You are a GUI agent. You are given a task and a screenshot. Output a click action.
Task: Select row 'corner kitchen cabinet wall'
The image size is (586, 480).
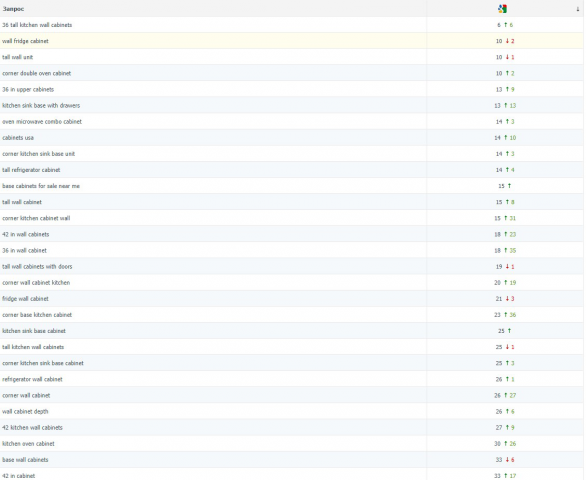point(292,218)
